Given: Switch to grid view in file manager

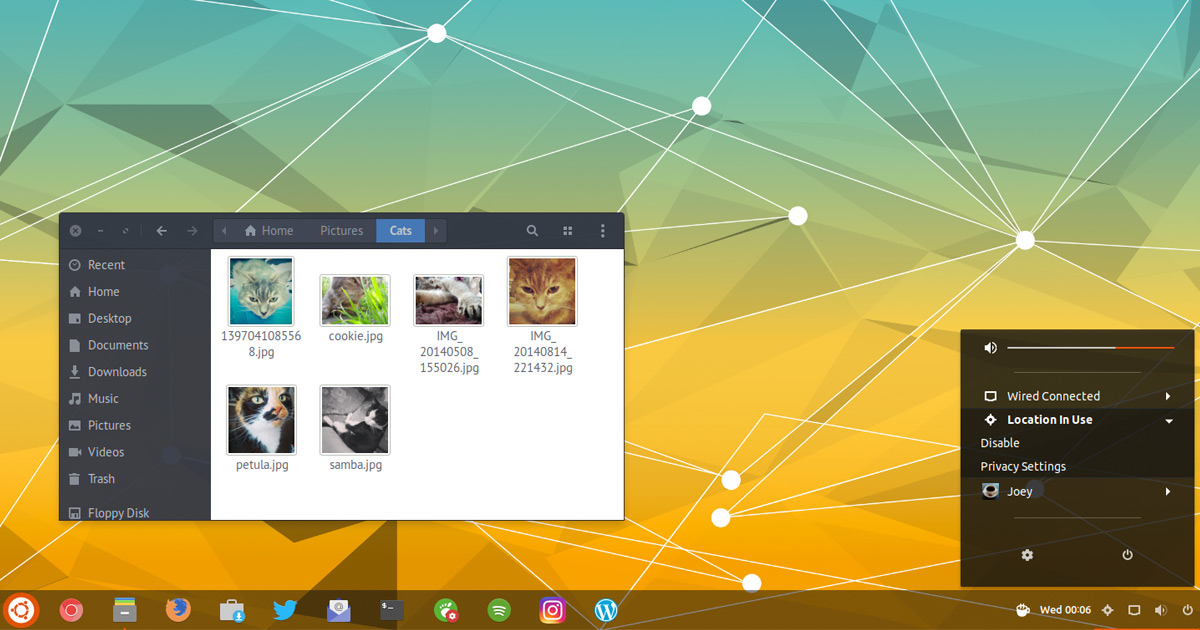Looking at the screenshot, I should [x=567, y=230].
